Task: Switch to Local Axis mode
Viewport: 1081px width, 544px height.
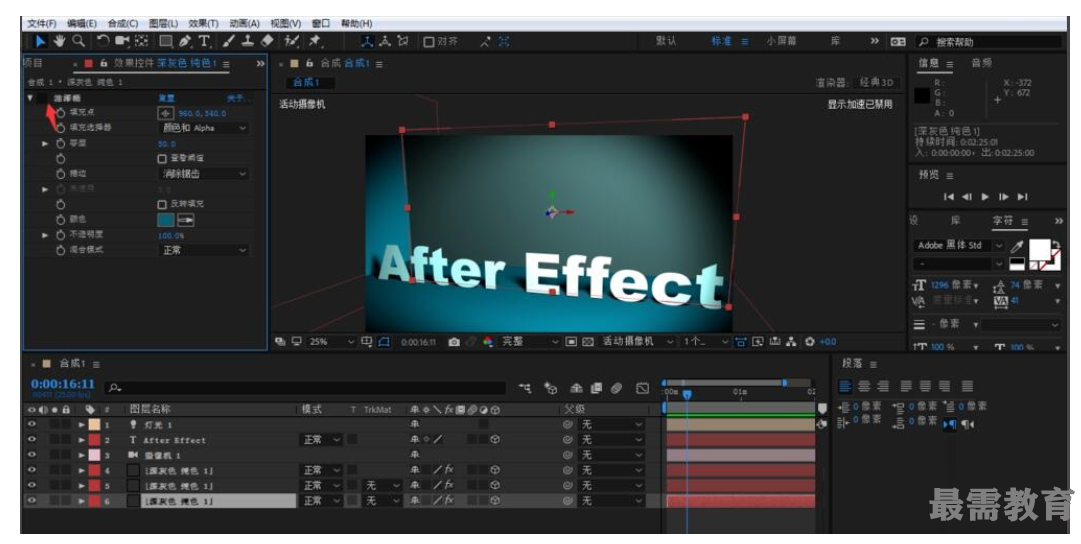Action: click(367, 41)
